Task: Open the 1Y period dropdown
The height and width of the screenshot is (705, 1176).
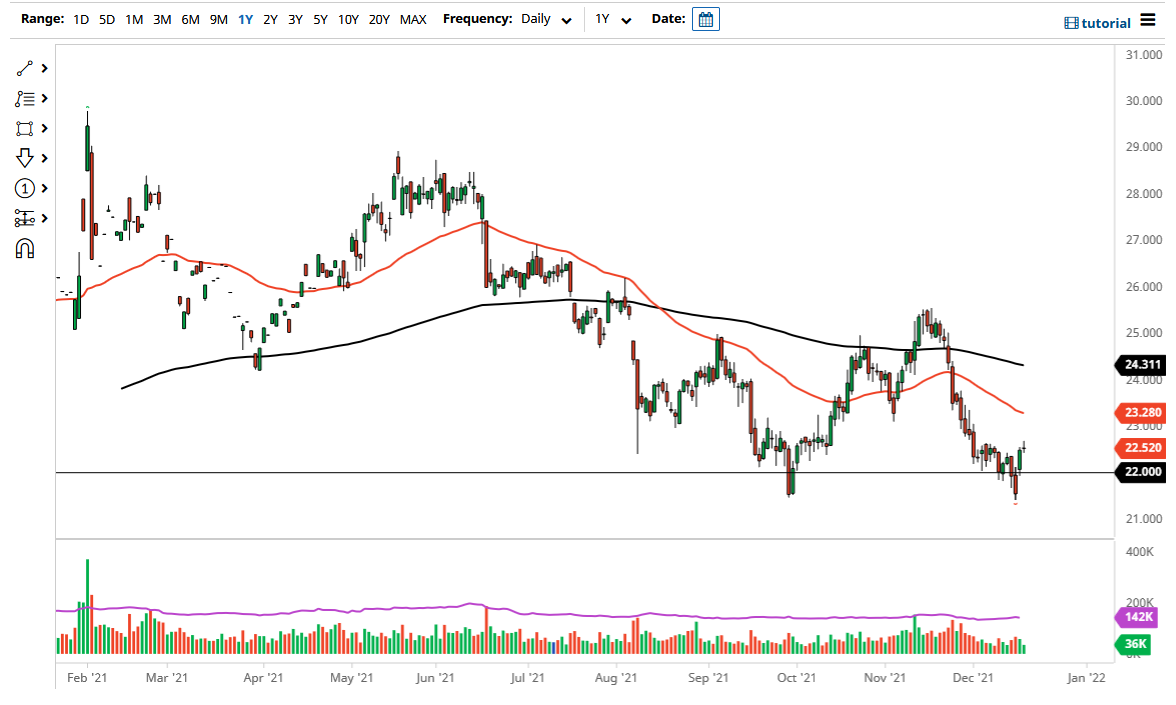Action: coord(613,19)
